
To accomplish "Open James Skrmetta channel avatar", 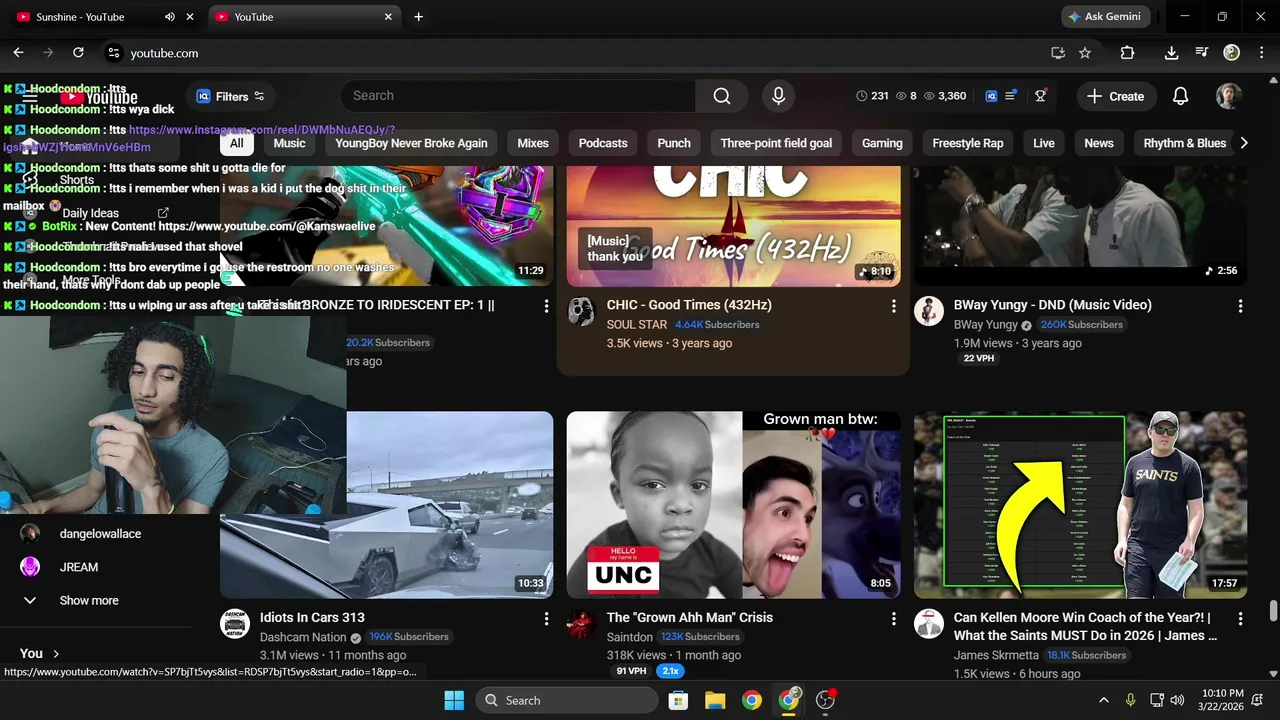I will click(929, 624).
